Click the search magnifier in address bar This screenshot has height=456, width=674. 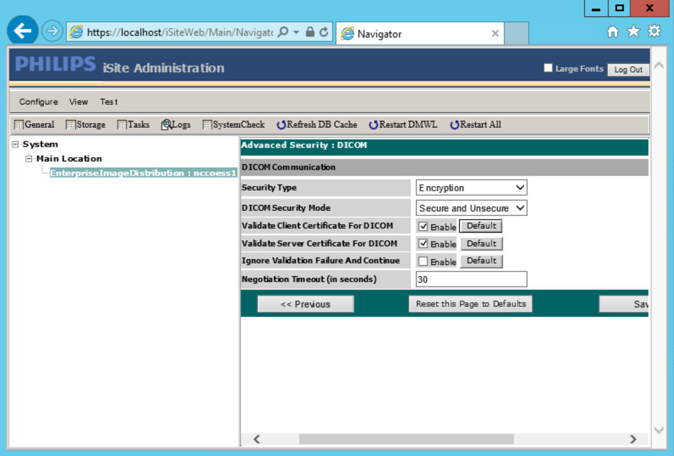click(283, 32)
